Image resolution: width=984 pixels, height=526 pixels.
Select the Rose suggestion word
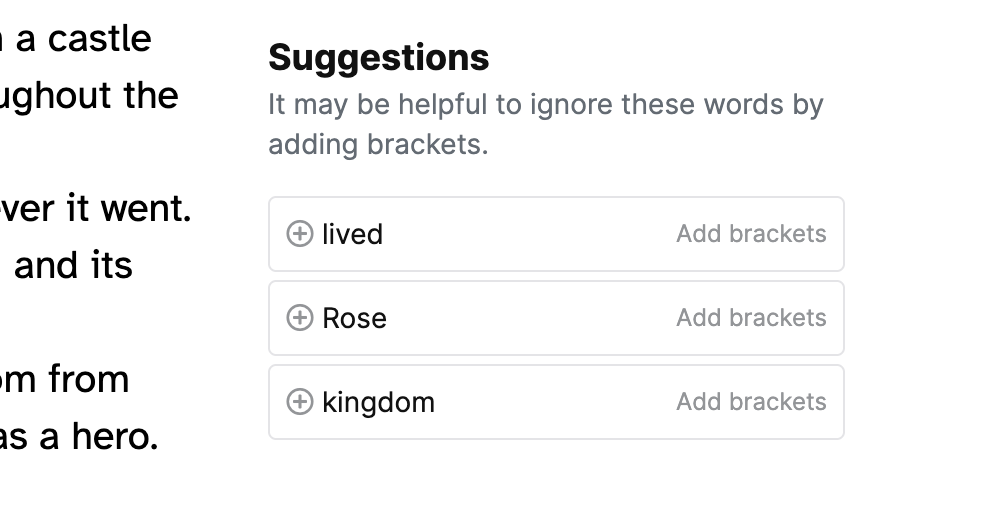(x=354, y=318)
